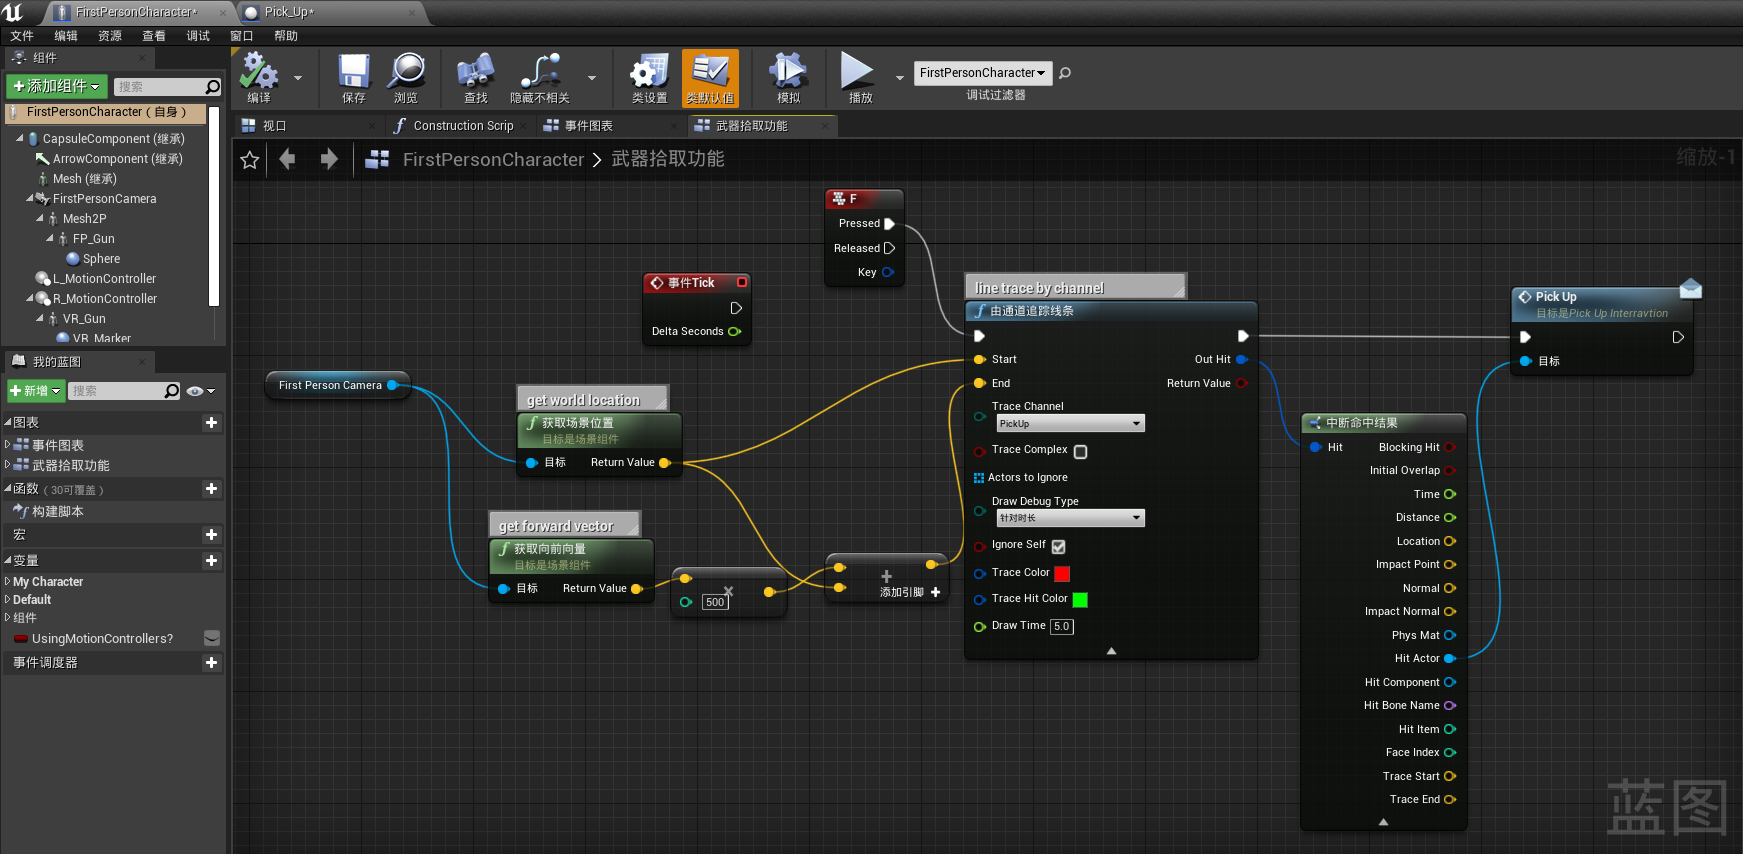This screenshot has height=854, width=1743.
Task: Click the Draw Time value field
Action: click(x=1061, y=627)
